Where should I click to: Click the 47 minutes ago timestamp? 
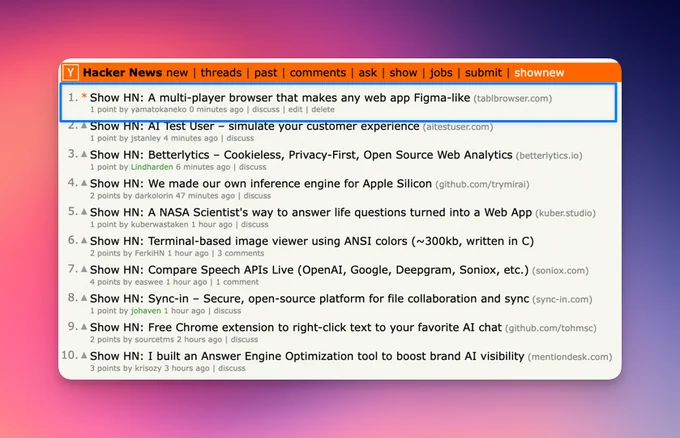(205, 196)
